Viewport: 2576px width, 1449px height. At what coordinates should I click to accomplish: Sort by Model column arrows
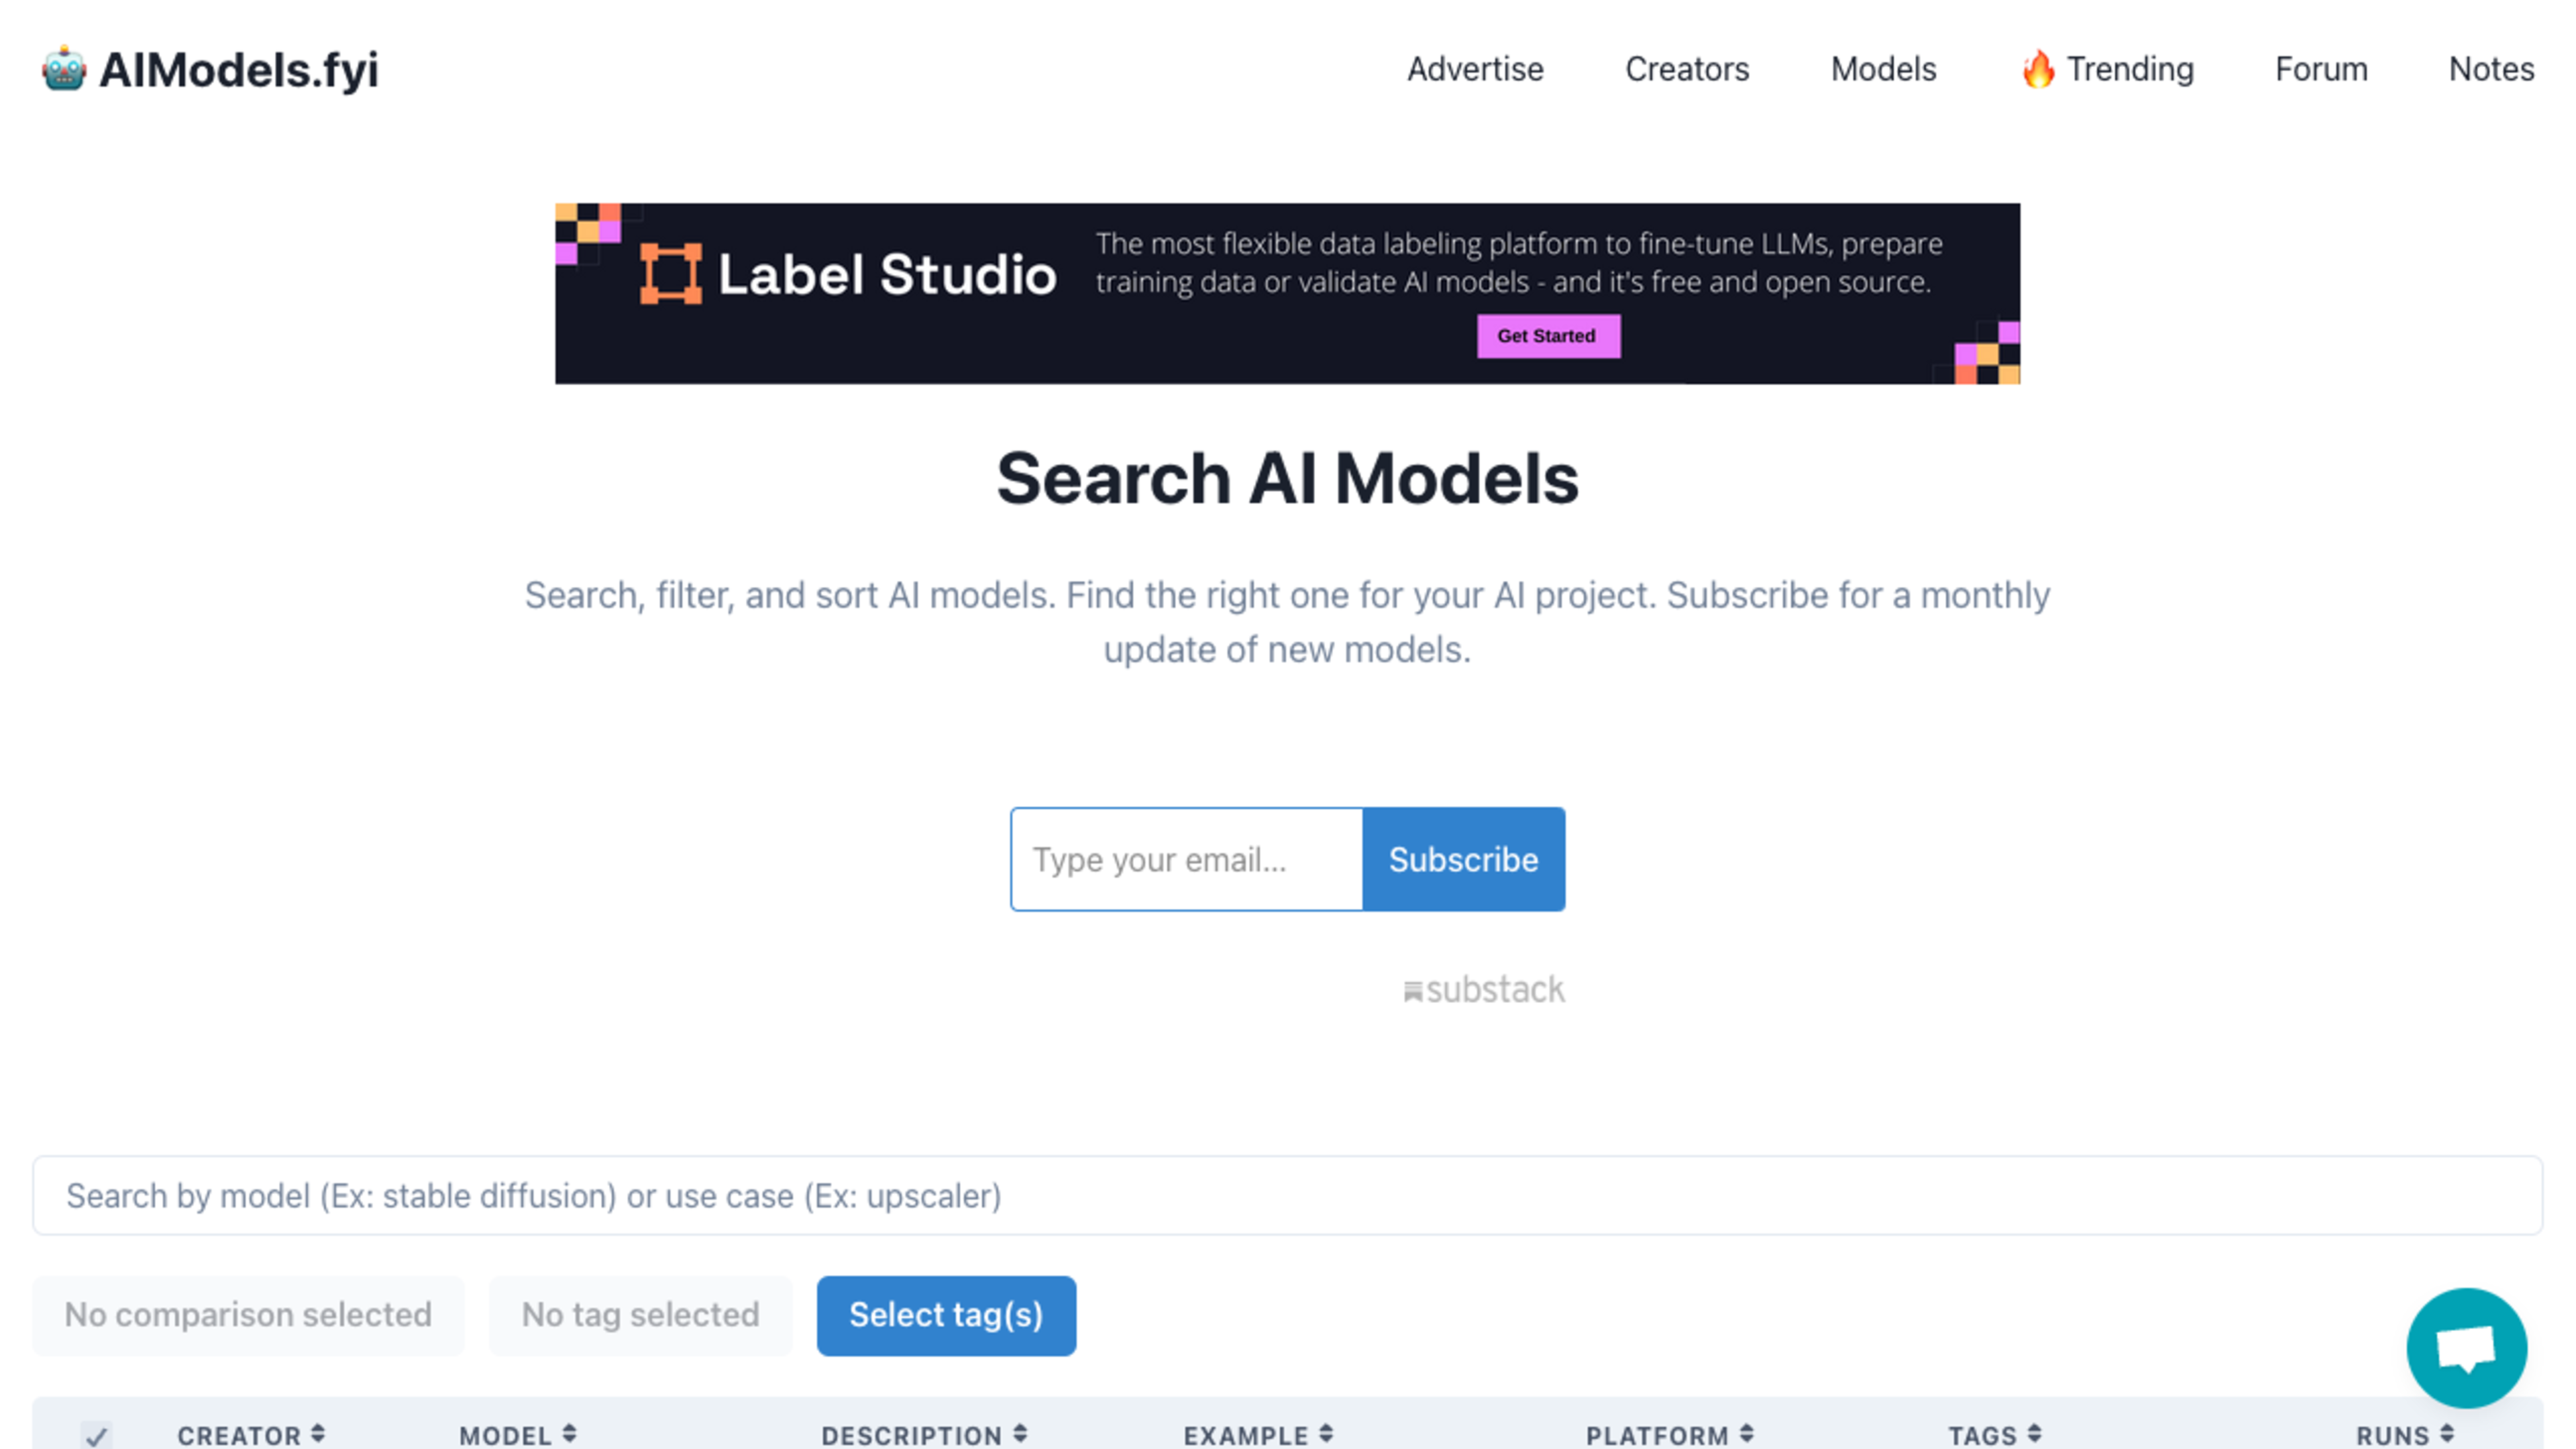[x=569, y=1433]
